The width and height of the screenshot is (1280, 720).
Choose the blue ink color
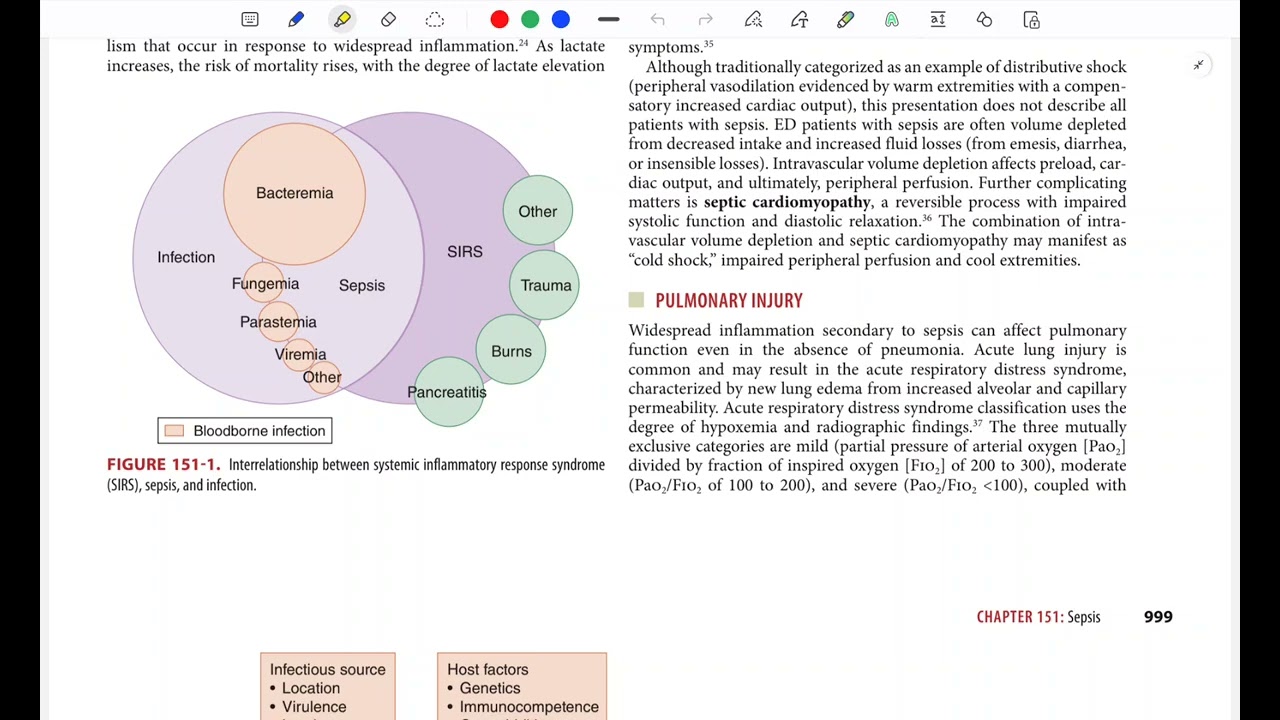click(561, 20)
